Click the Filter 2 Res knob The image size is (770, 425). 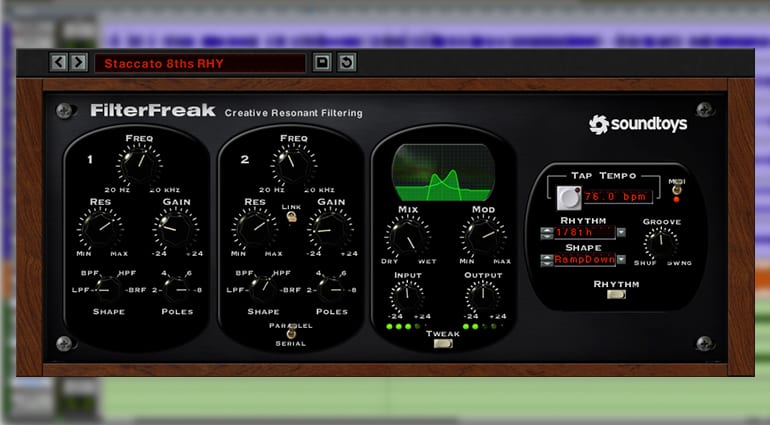tap(255, 229)
